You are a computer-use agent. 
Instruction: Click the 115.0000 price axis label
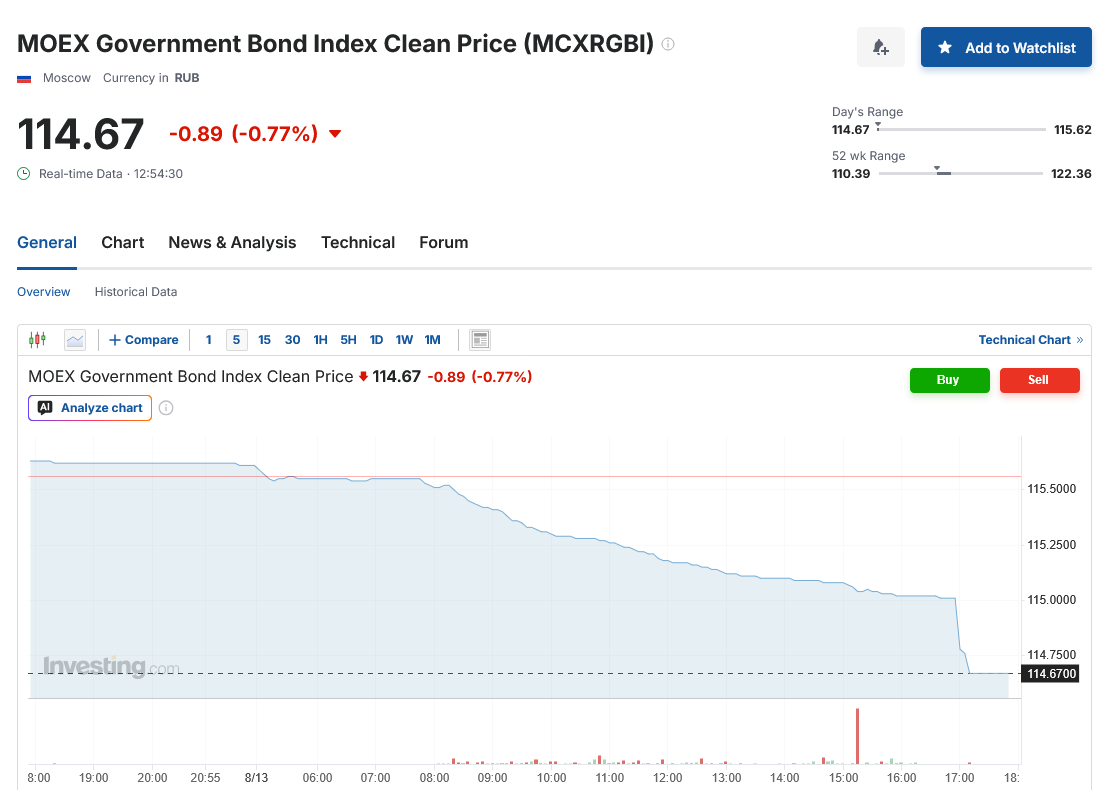1051,600
